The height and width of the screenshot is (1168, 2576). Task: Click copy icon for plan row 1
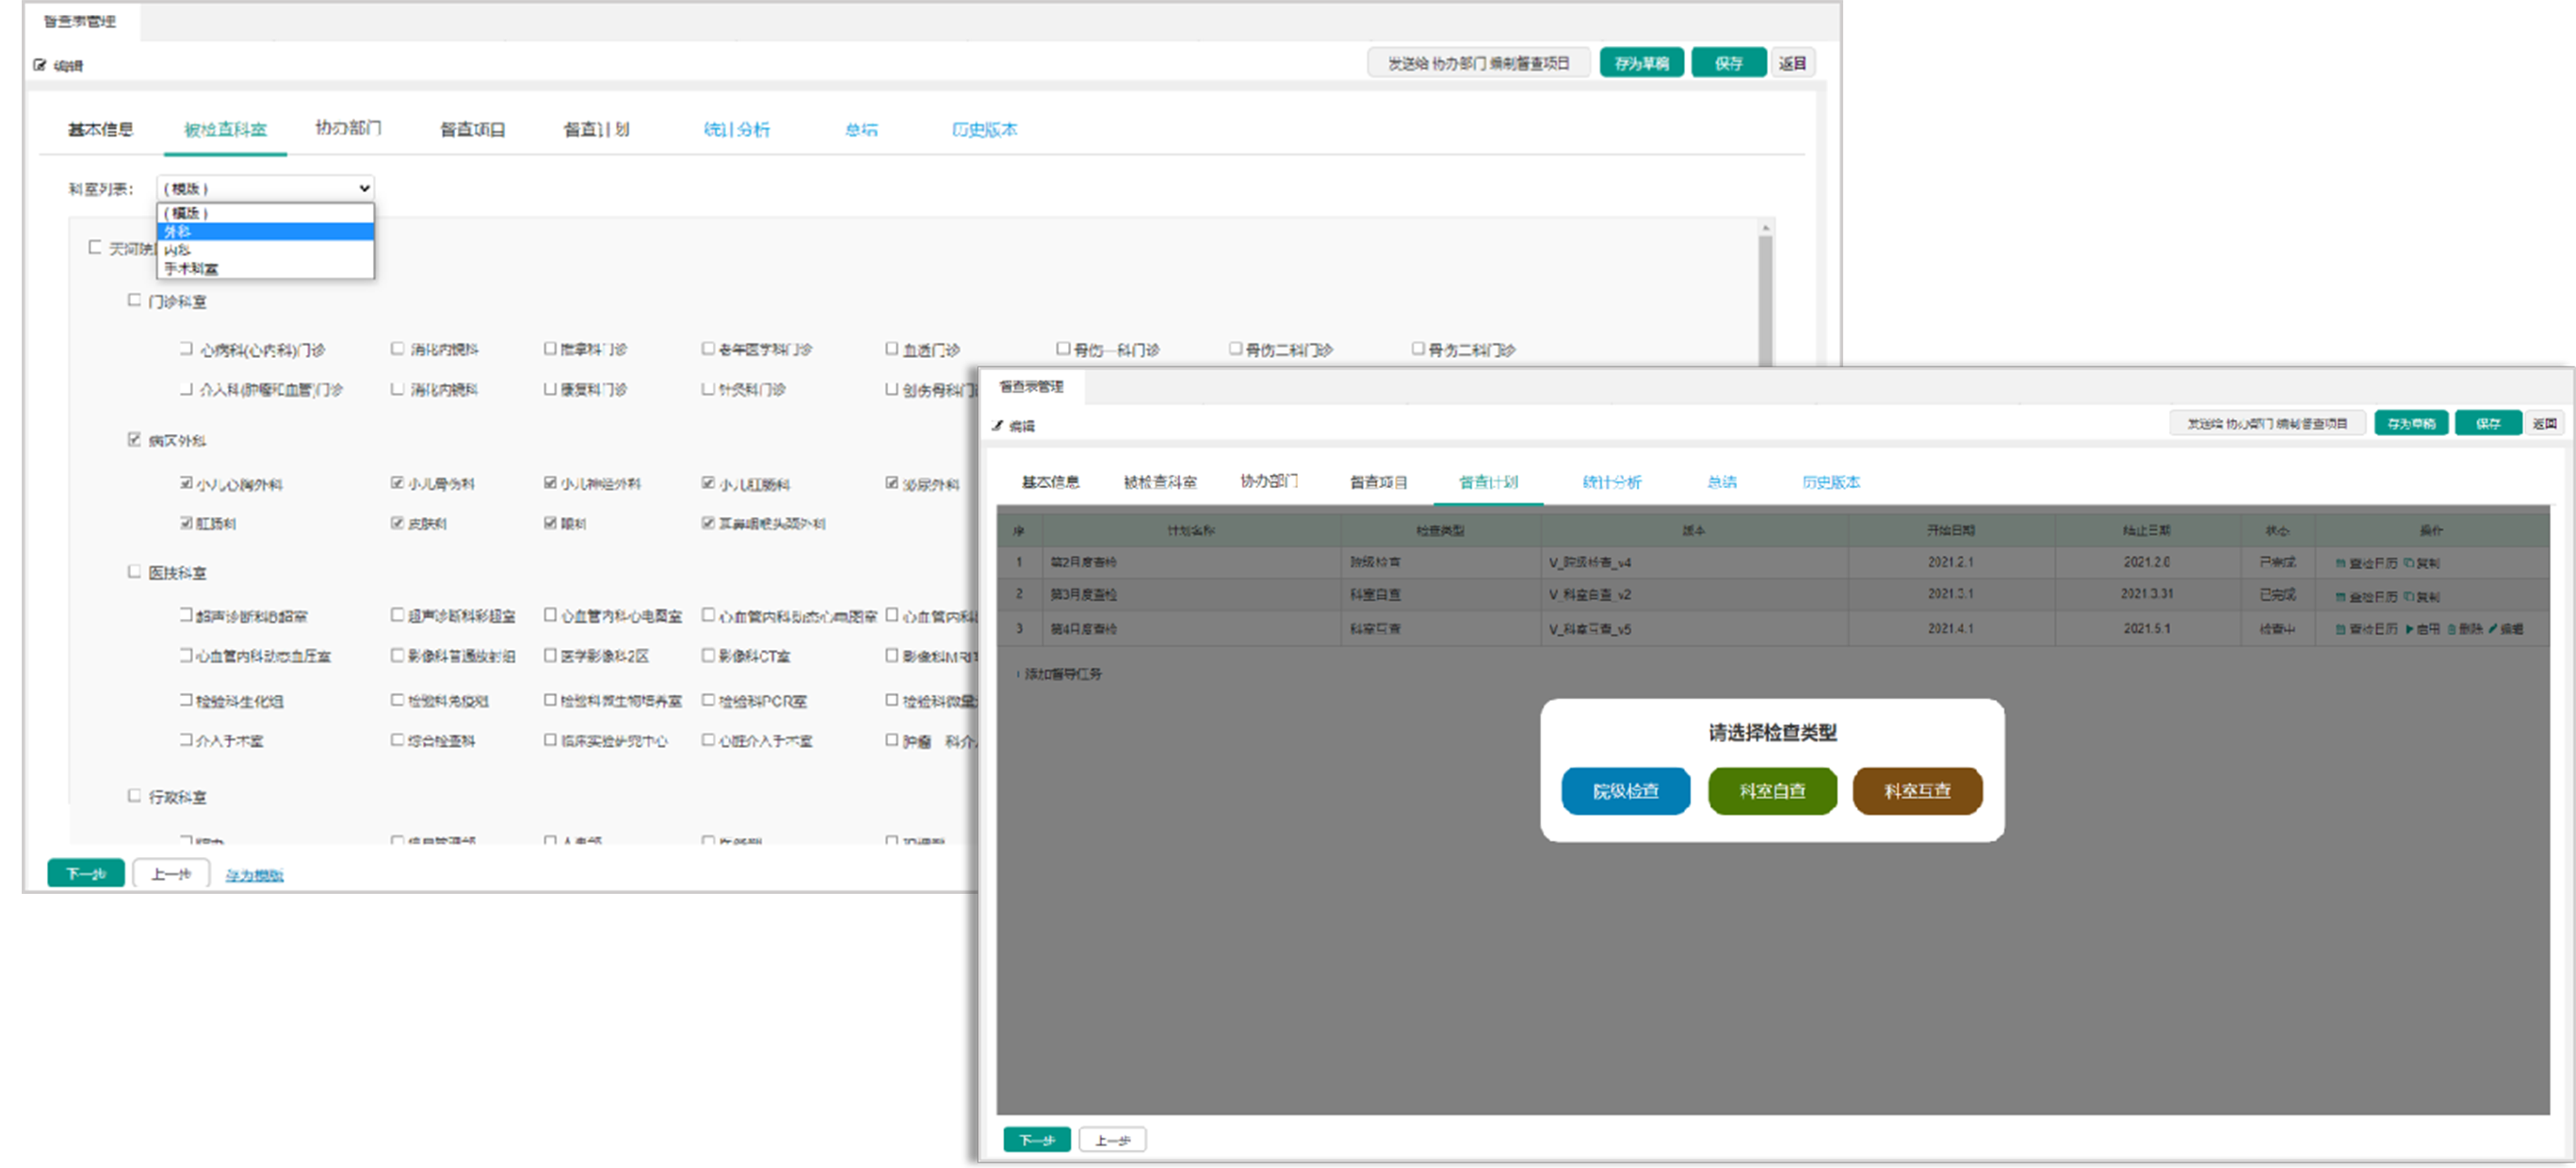coord(2409,563)
